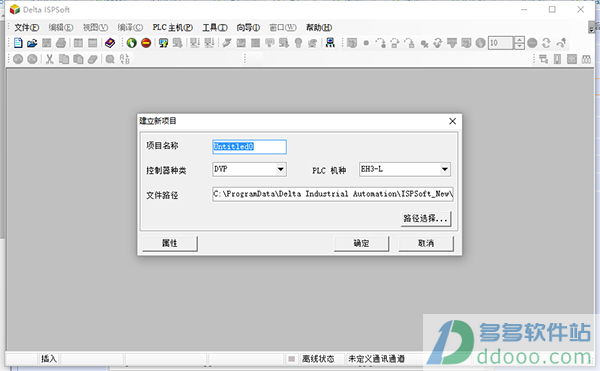Click the 插入 status bar entry
600x371 pixels.
(49, 359)
